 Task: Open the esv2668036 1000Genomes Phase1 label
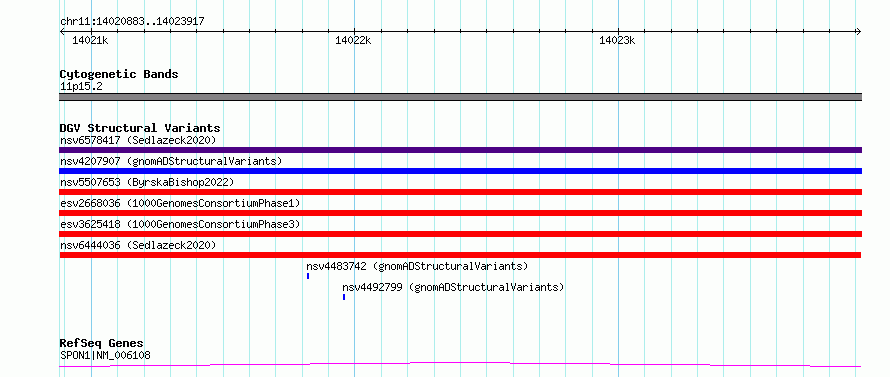click(x=180, y=203)
